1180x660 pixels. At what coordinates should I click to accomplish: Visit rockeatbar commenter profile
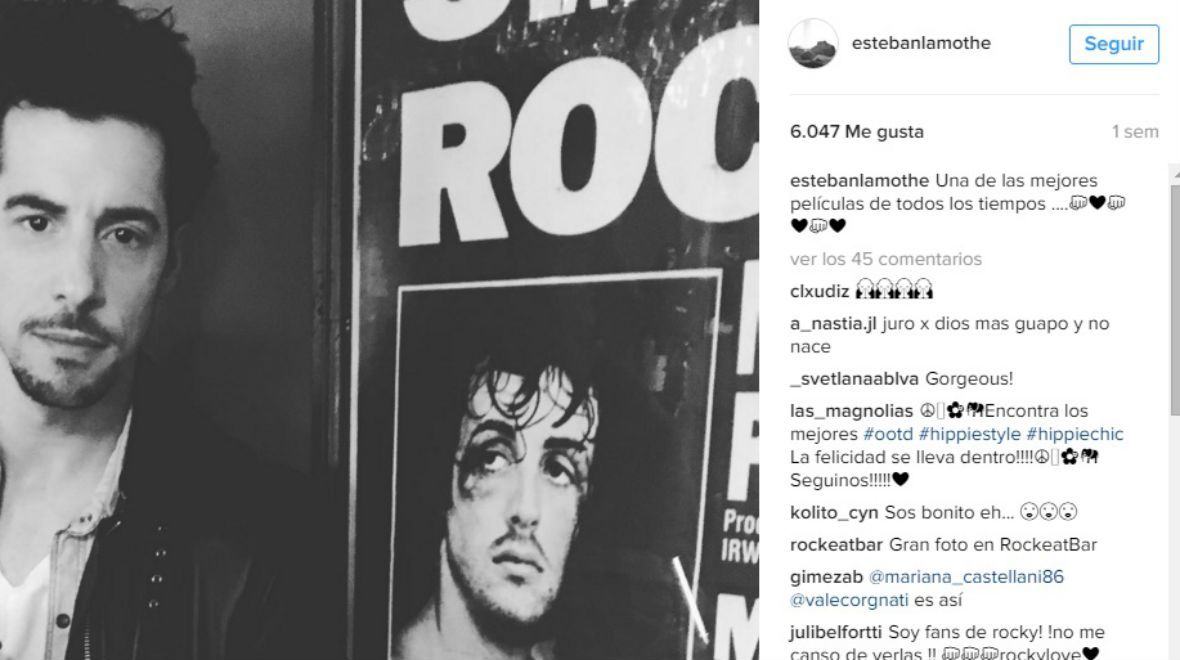pyautogui.click(x=836, y=545)
